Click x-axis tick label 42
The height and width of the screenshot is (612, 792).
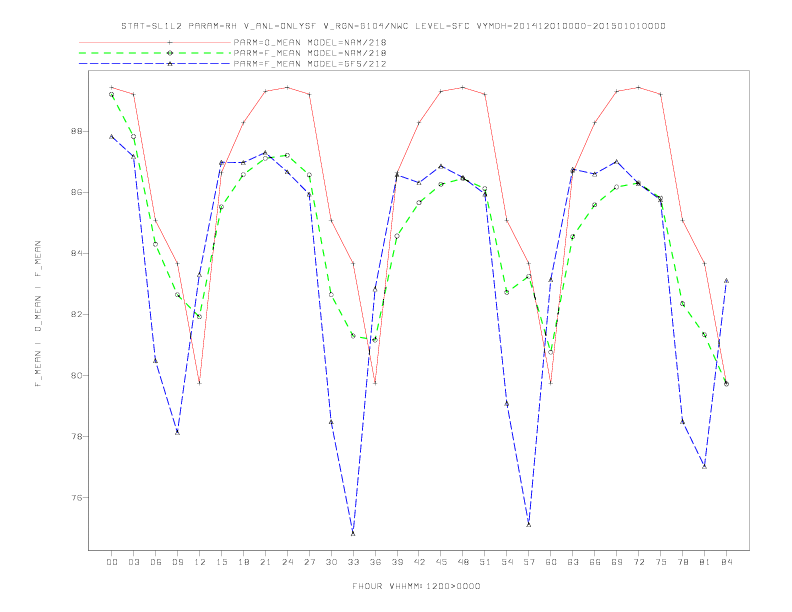[419, 562]
